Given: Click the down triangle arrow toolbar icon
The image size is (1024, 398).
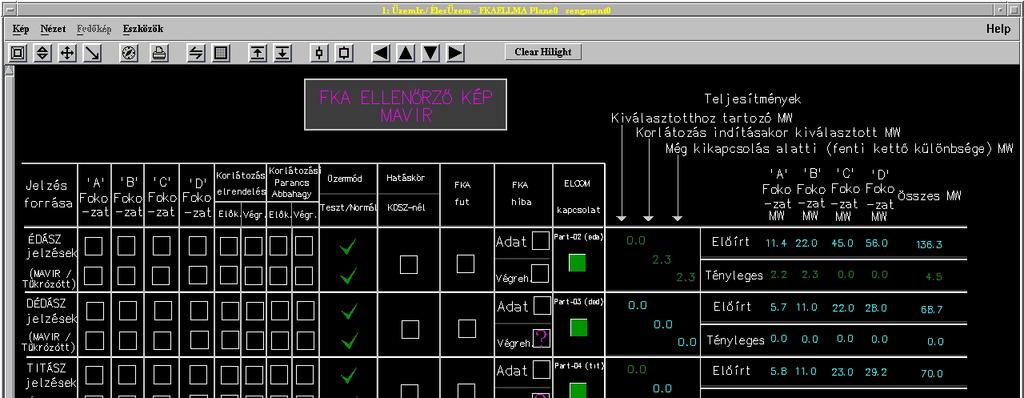Looking at the screenshot, I should coord(430,53).
